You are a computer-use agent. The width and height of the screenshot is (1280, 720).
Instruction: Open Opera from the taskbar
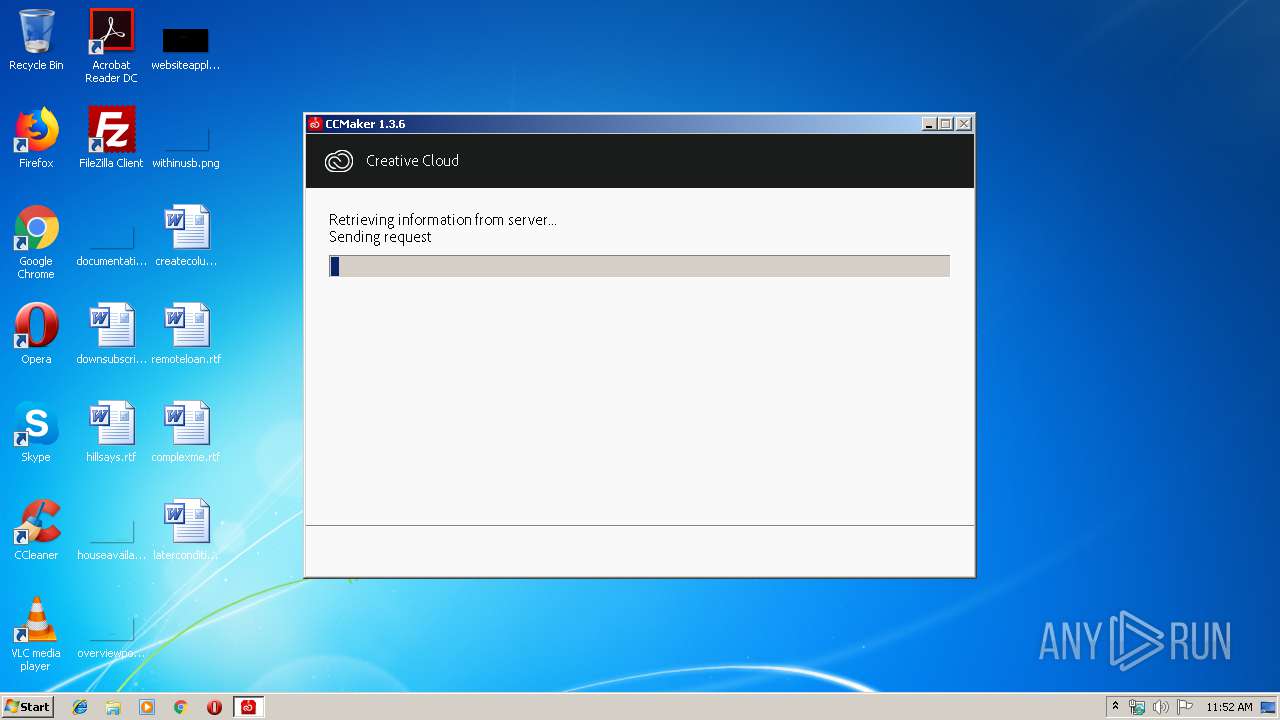tap(214, 707)
